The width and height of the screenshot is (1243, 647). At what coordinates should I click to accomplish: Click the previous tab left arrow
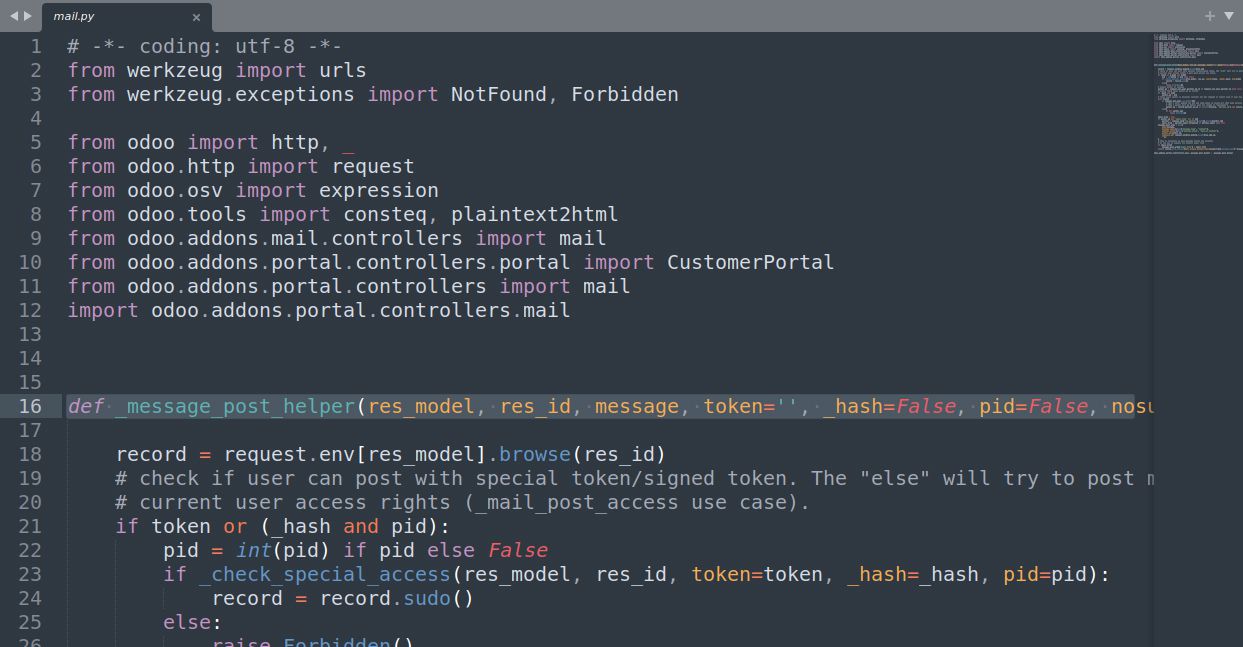(14, 16)
